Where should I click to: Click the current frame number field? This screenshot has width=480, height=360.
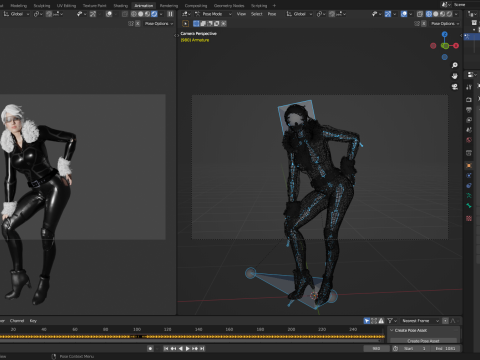[x=376, y=348]
